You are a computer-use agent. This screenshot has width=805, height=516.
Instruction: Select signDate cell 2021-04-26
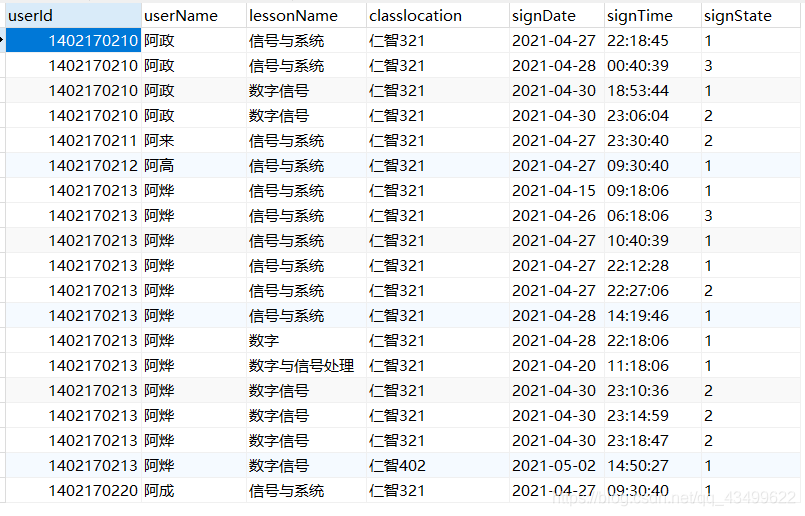point(557,216)
